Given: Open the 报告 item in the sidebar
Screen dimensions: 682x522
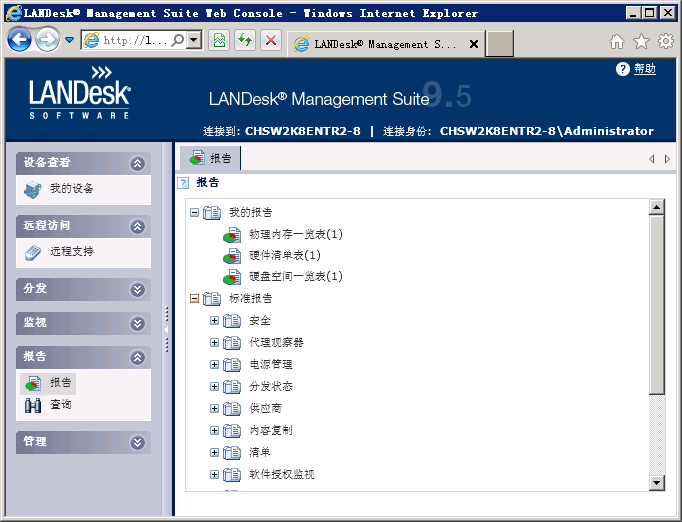Looking at the screenshot, I should pyautogui.click(x=60, y=382).
